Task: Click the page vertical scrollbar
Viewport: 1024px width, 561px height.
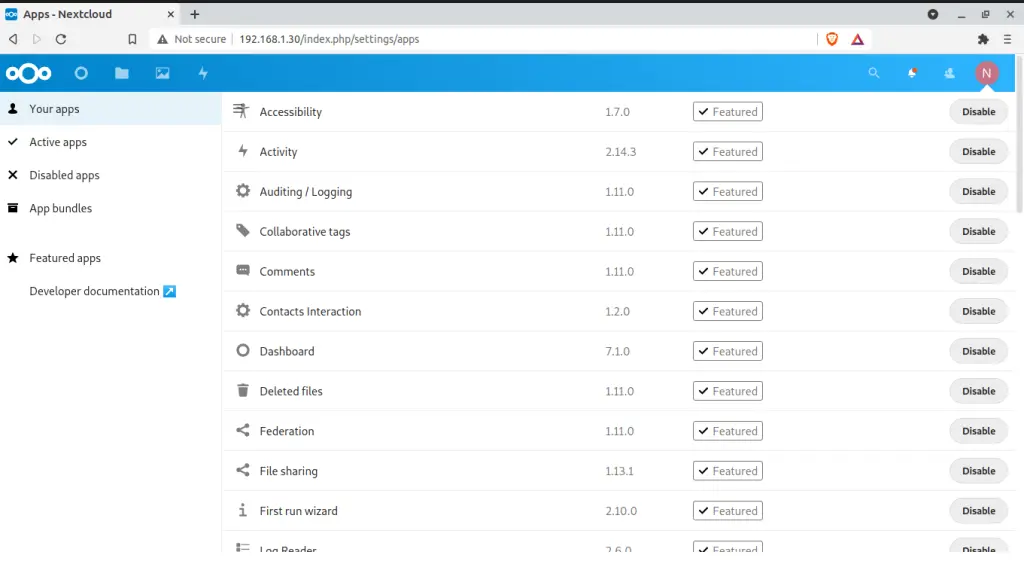Action: (x=1019, y=134)
